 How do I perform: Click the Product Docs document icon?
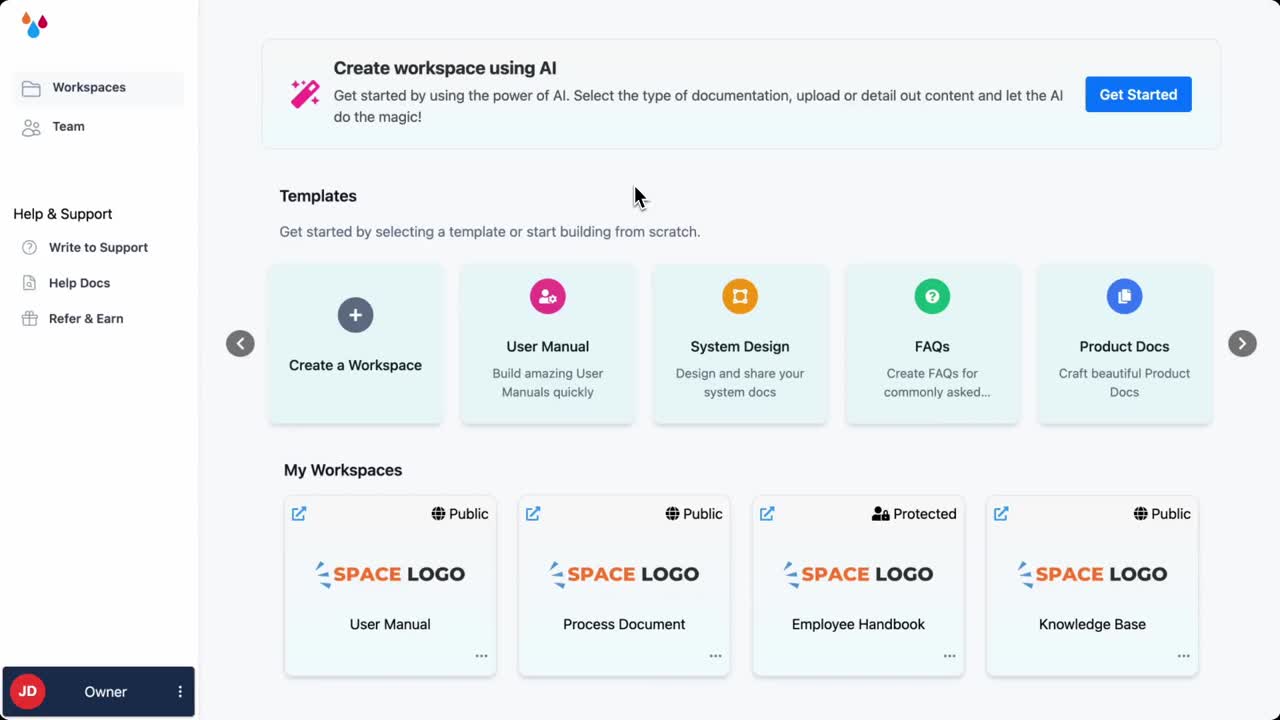[x=1124, y=296]
